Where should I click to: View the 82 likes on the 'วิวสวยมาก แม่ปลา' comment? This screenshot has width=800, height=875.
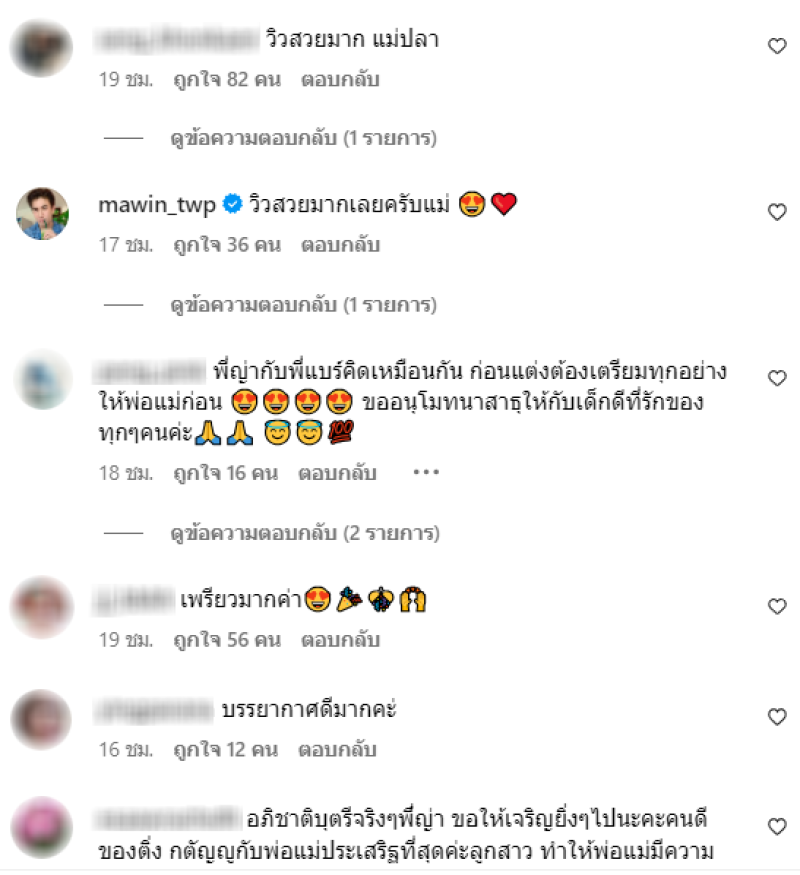coord(227,79)
